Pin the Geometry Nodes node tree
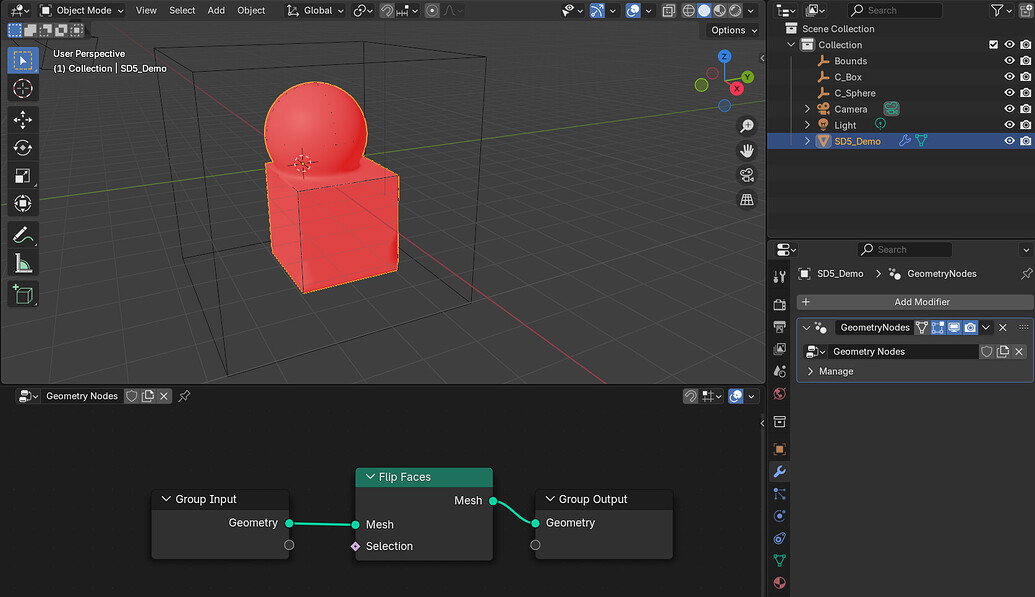1035x597 pixels. (184, 396)
